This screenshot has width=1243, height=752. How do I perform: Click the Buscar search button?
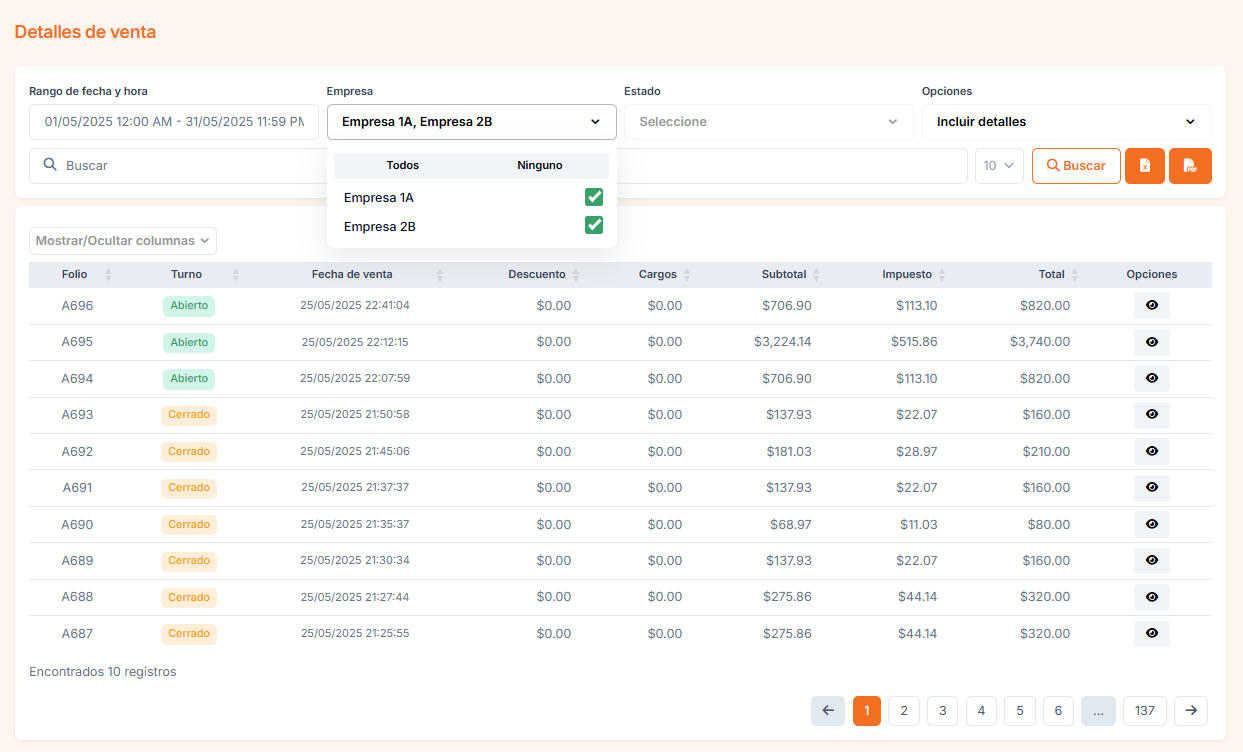pos(1076,166)
